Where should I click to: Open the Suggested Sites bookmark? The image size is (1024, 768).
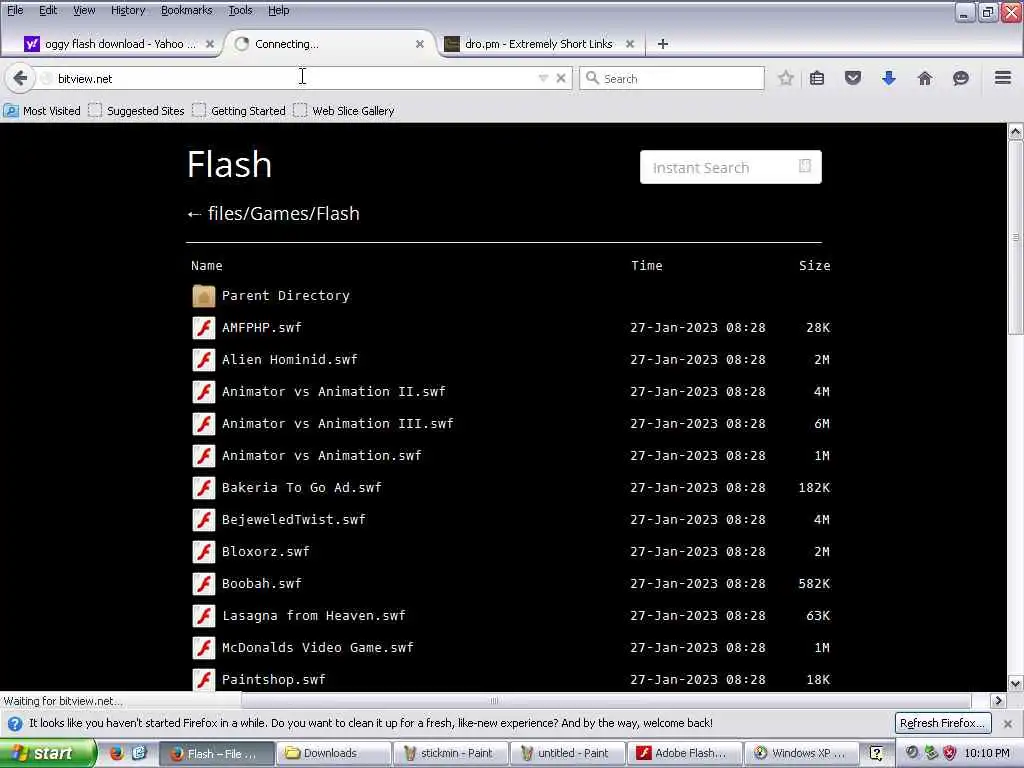[x=137, y=111]
